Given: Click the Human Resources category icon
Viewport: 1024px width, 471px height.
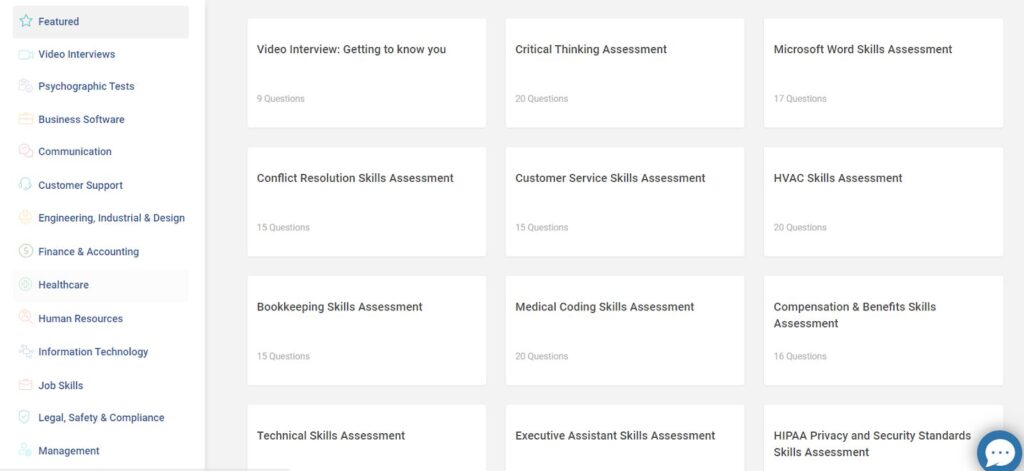Looking at the screenshot, I should point(25,317).
